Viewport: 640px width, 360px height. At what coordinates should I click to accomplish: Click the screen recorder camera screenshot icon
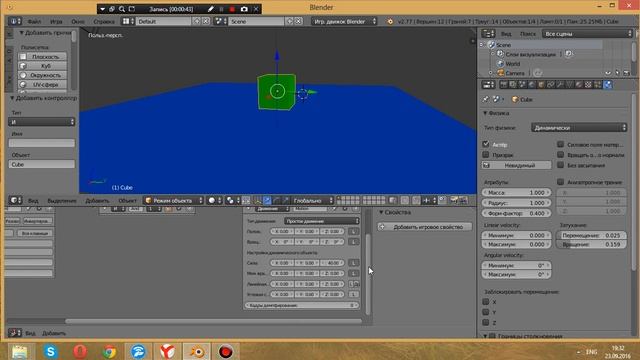click(x=244, y=9)
